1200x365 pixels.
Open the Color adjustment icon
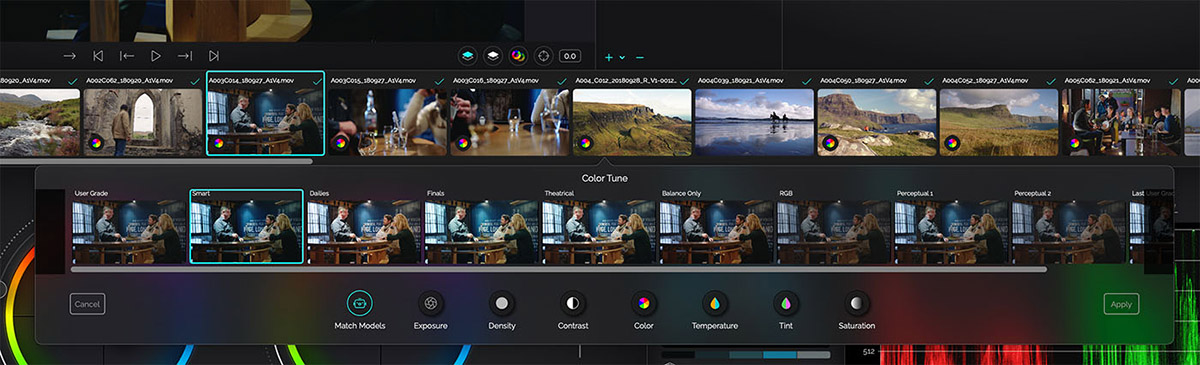644,303
